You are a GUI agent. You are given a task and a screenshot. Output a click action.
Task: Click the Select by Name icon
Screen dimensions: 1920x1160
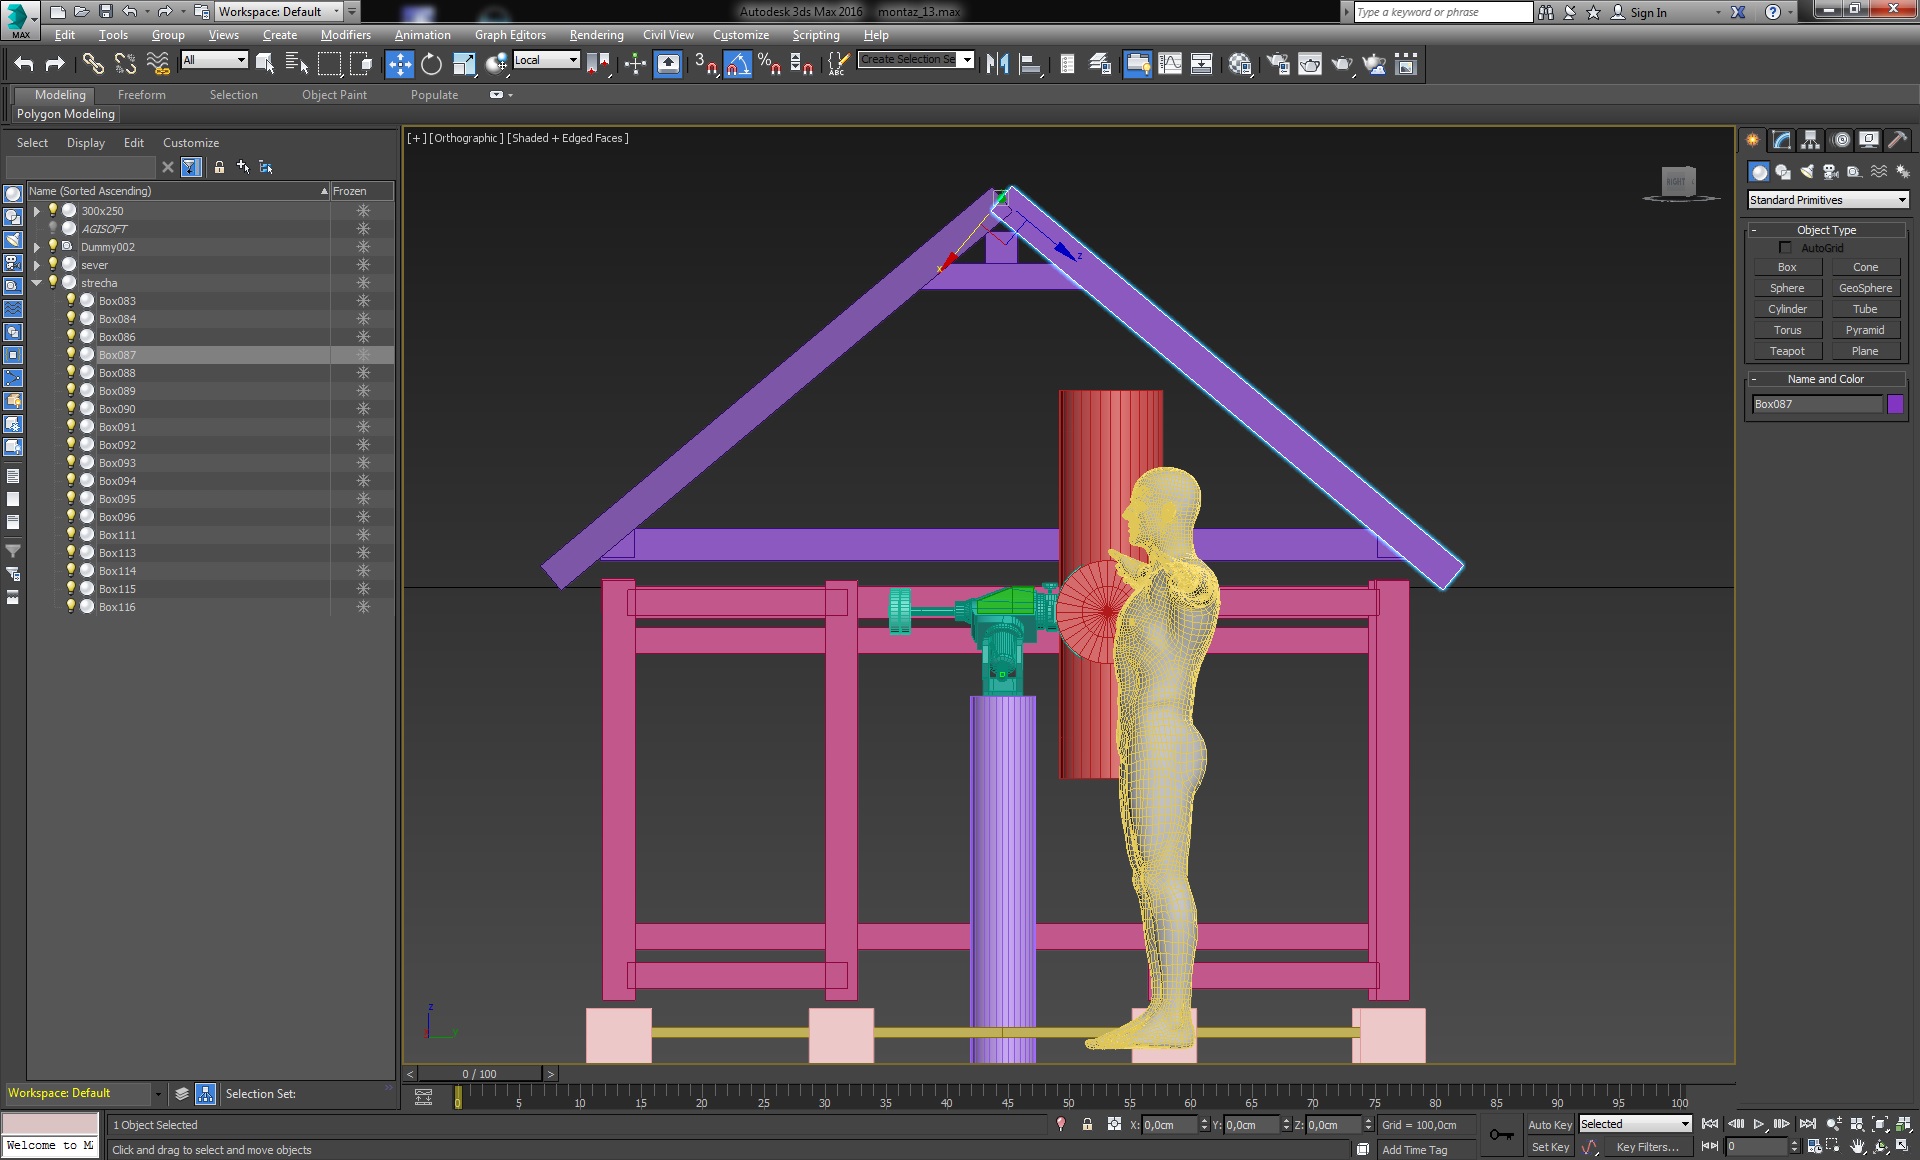(297, 64)
